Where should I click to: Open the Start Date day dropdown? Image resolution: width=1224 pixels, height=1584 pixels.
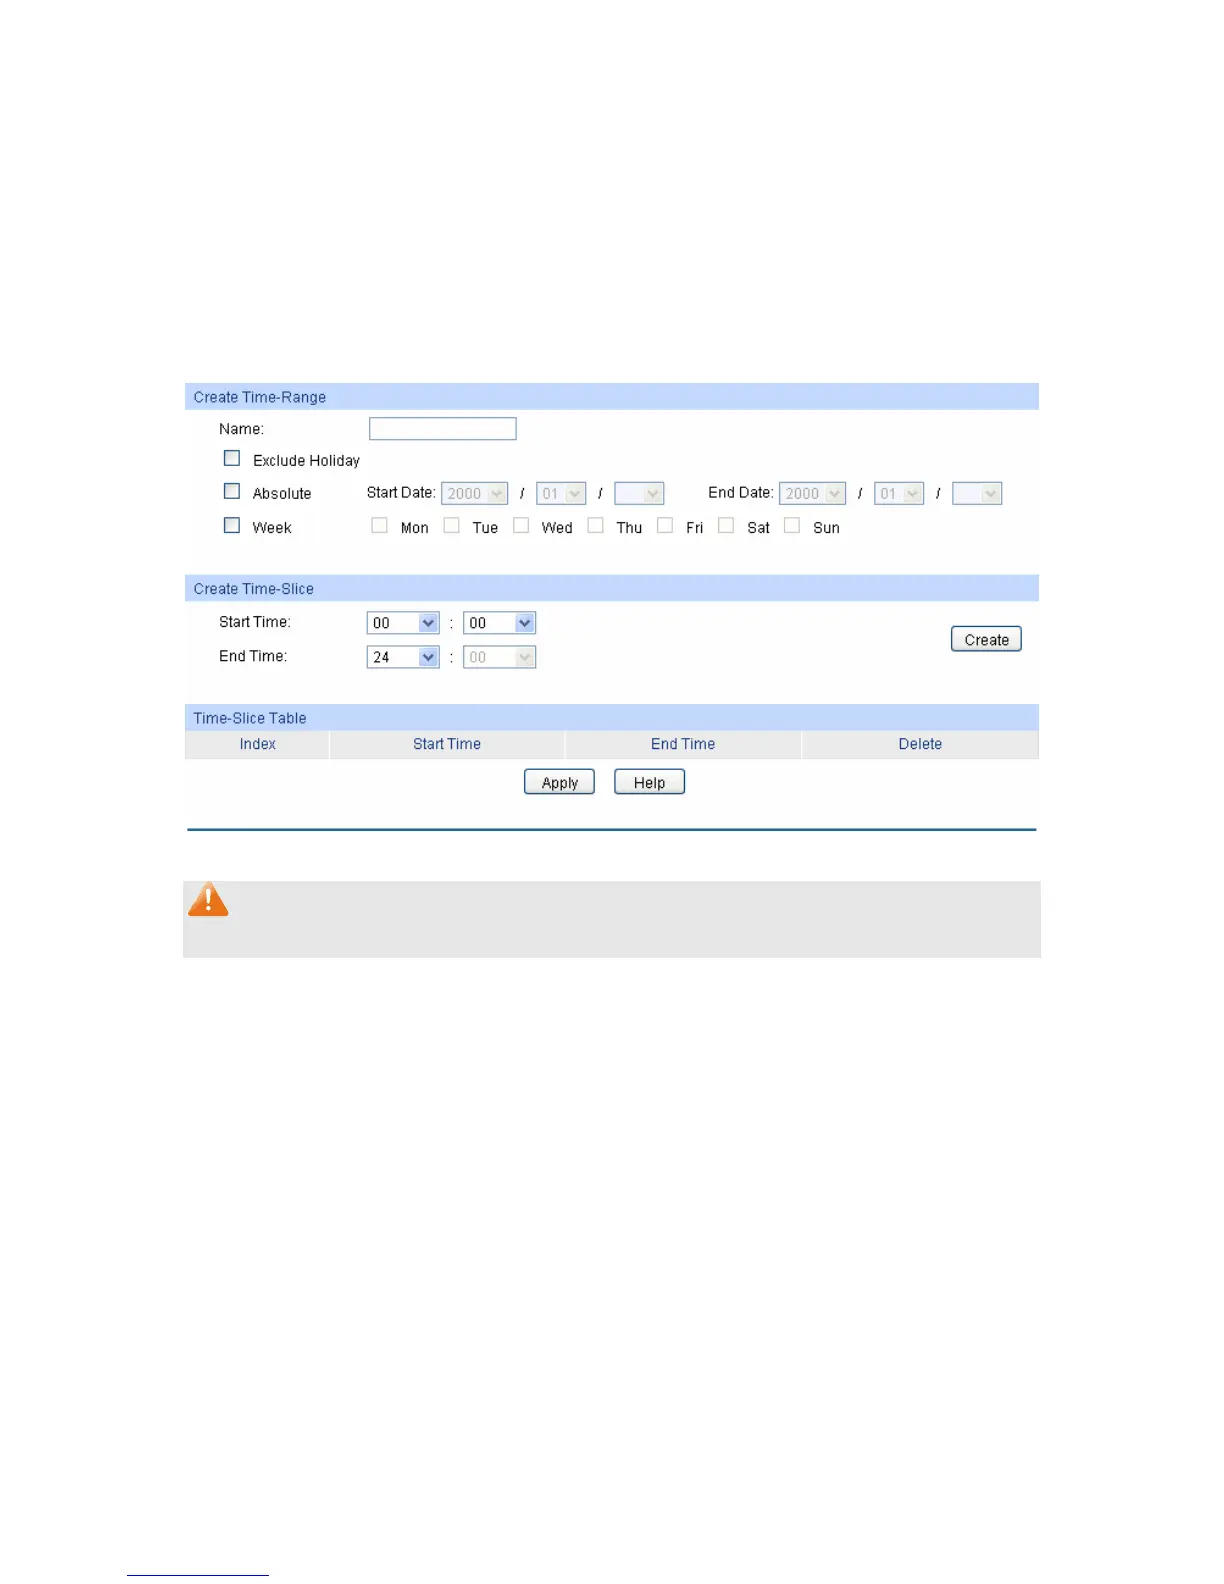[639, 493]
